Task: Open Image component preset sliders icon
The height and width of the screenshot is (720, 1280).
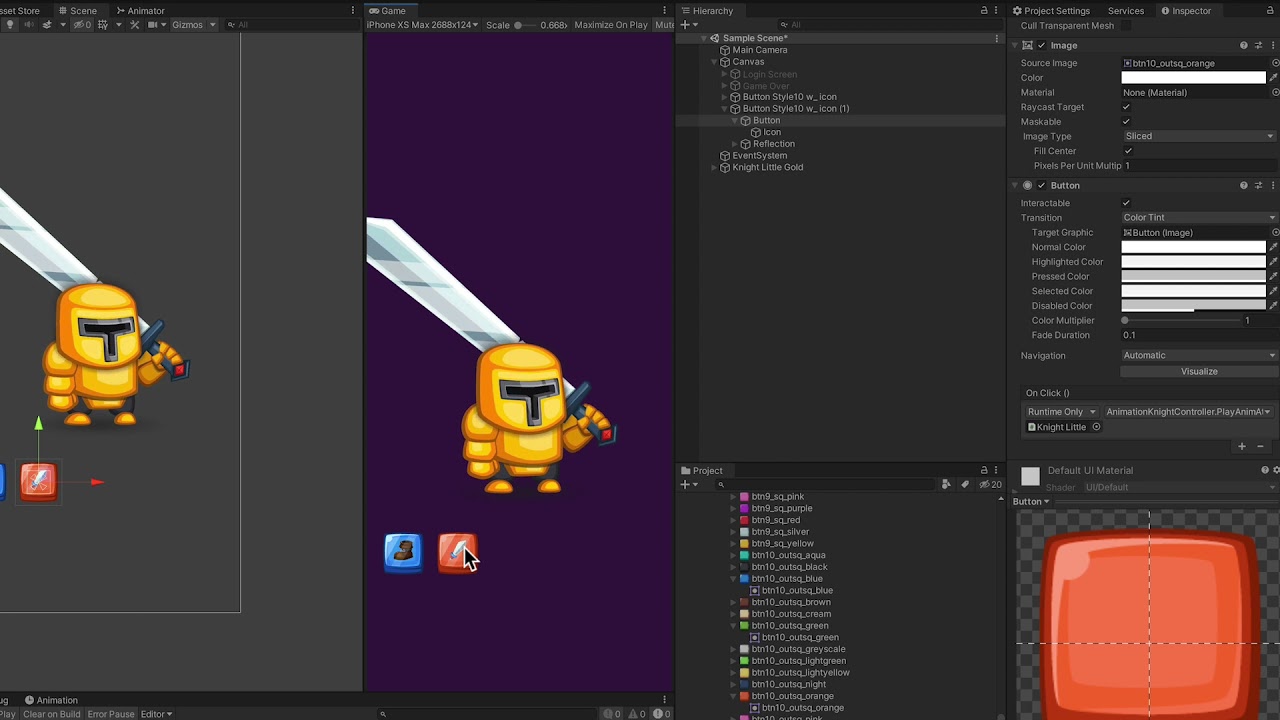Action: (x=1259, y=45)
